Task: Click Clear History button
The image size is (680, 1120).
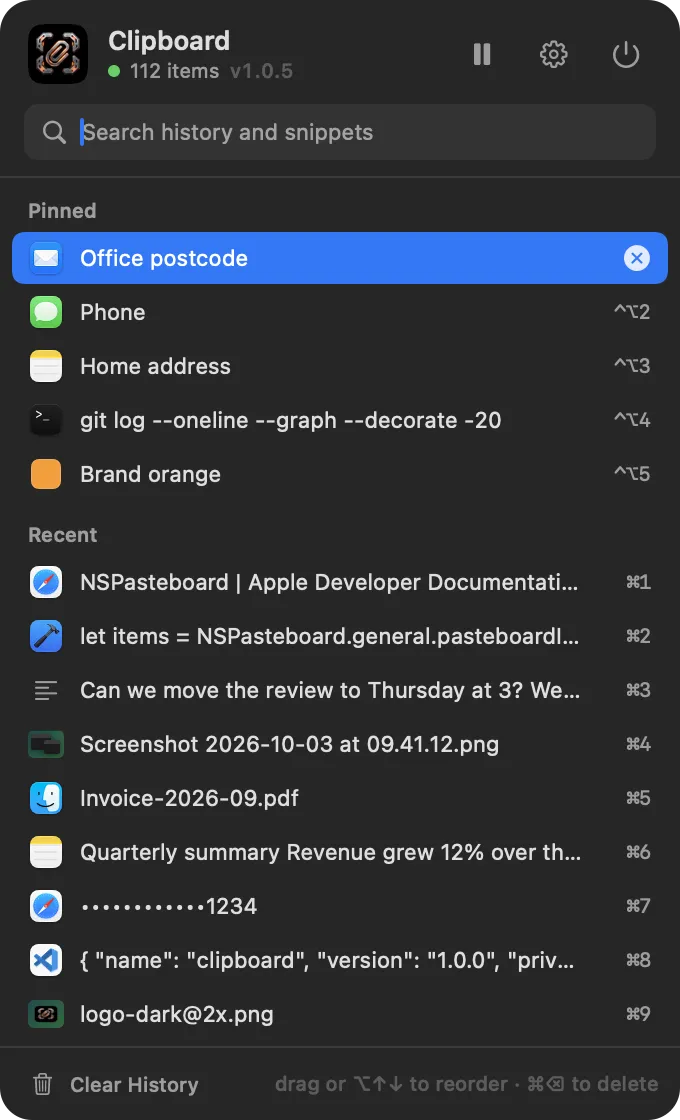Action: [116, 1084]
